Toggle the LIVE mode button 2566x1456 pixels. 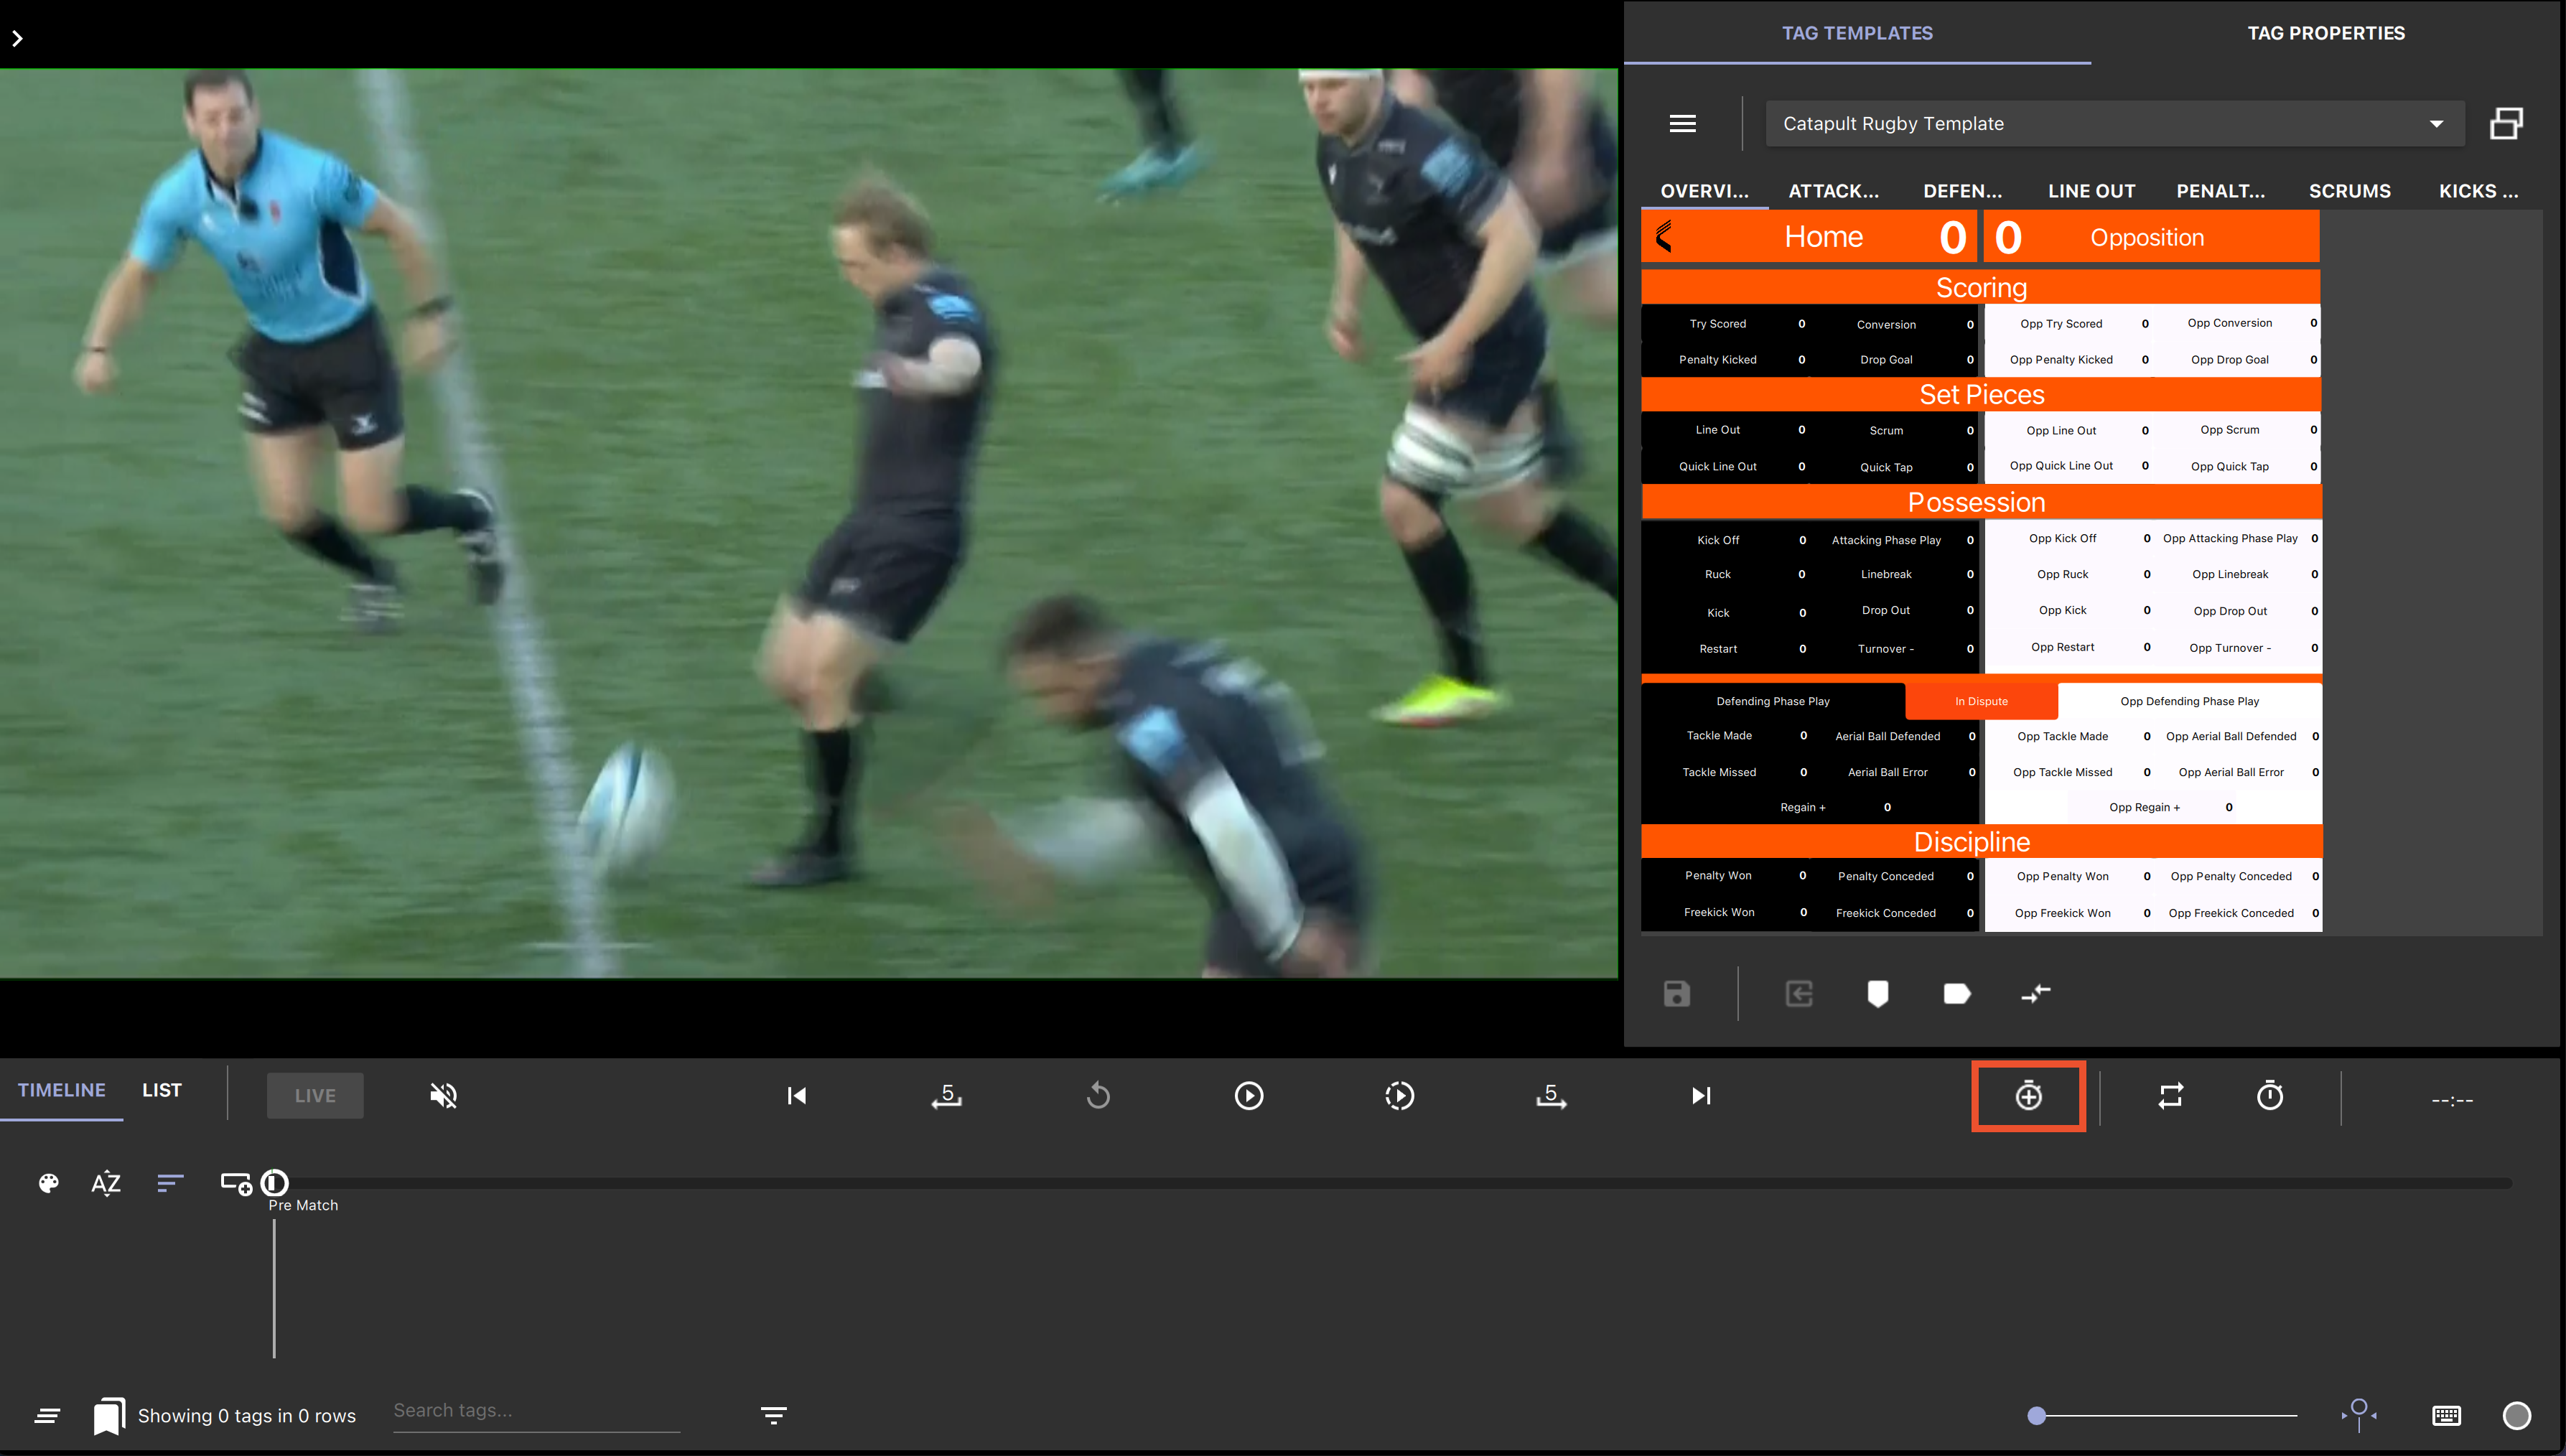[315, 1096]
